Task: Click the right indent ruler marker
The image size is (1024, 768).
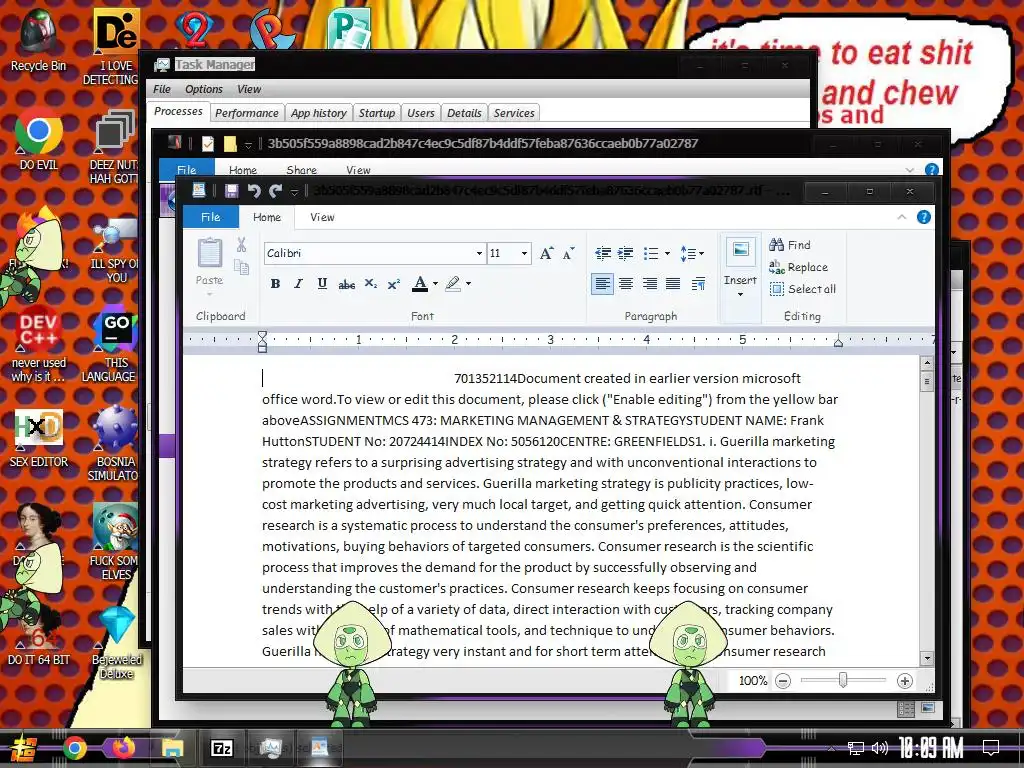Action: tap(838, 342)
